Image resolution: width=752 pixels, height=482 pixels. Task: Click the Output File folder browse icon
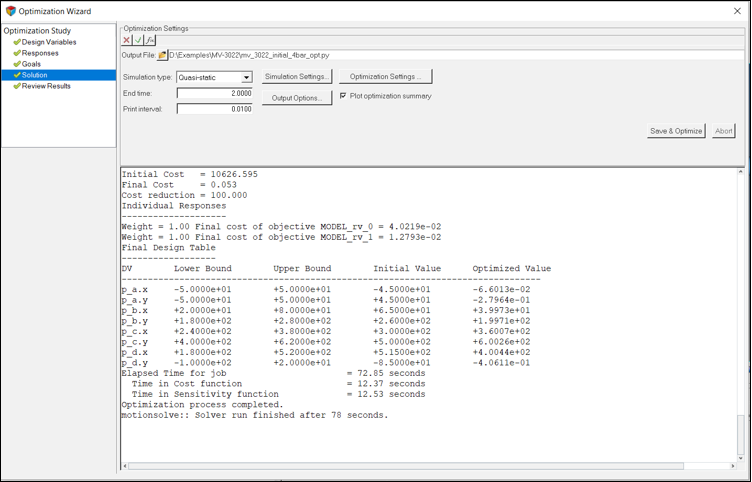point(163,56)
